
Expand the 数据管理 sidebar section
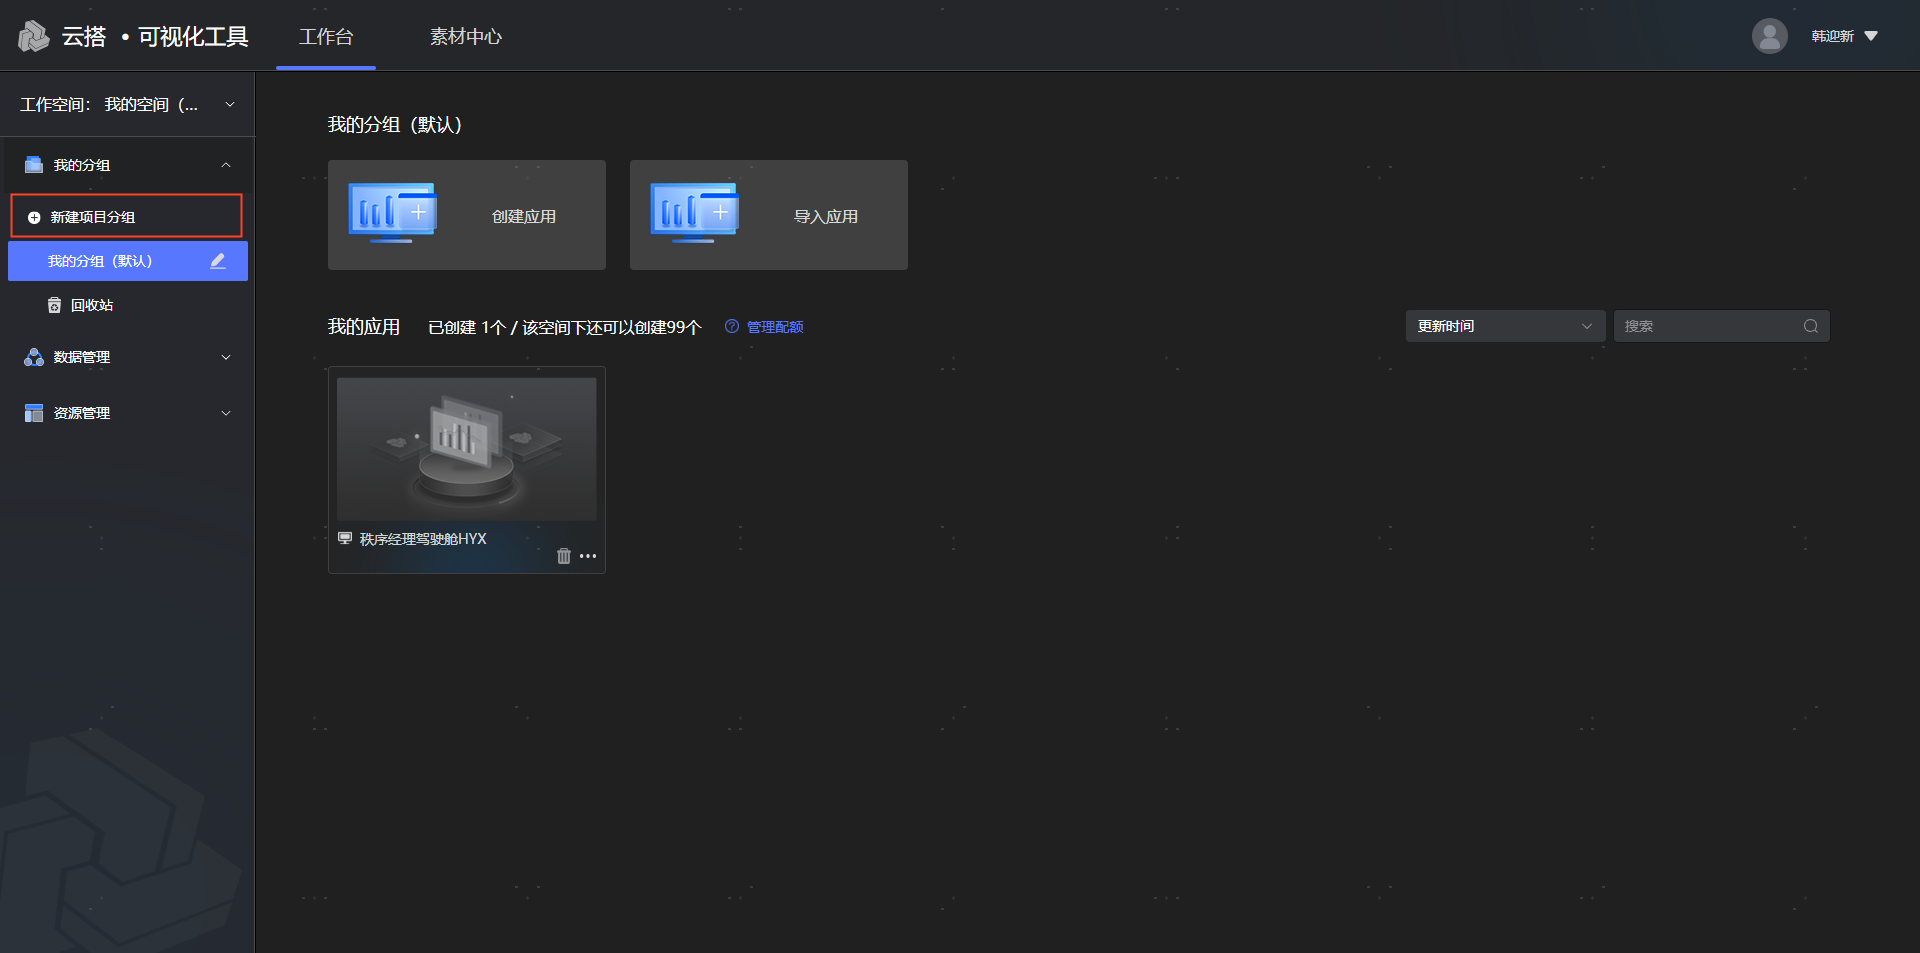click(x=226, y=357)
